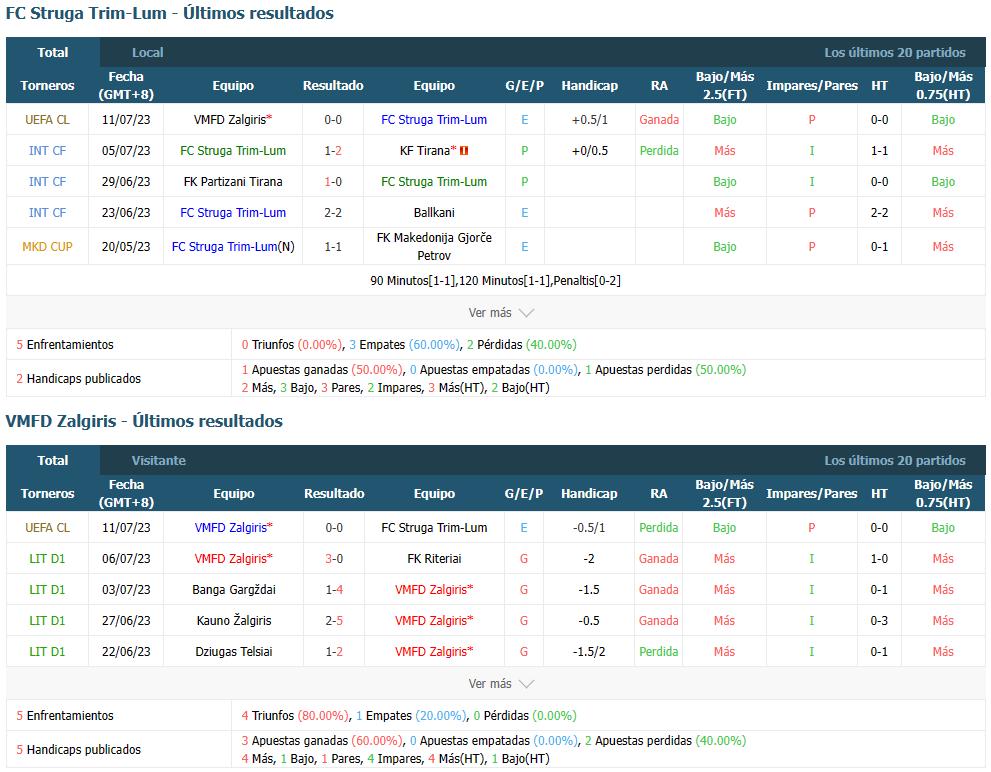Click the -2 handicap in FK Riteriai row
Screen dimensions: 991x772
click(589, 558)
